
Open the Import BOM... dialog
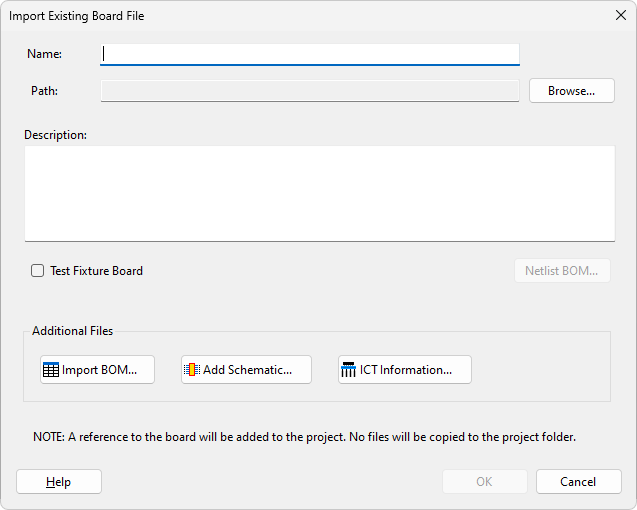(107, 370)
